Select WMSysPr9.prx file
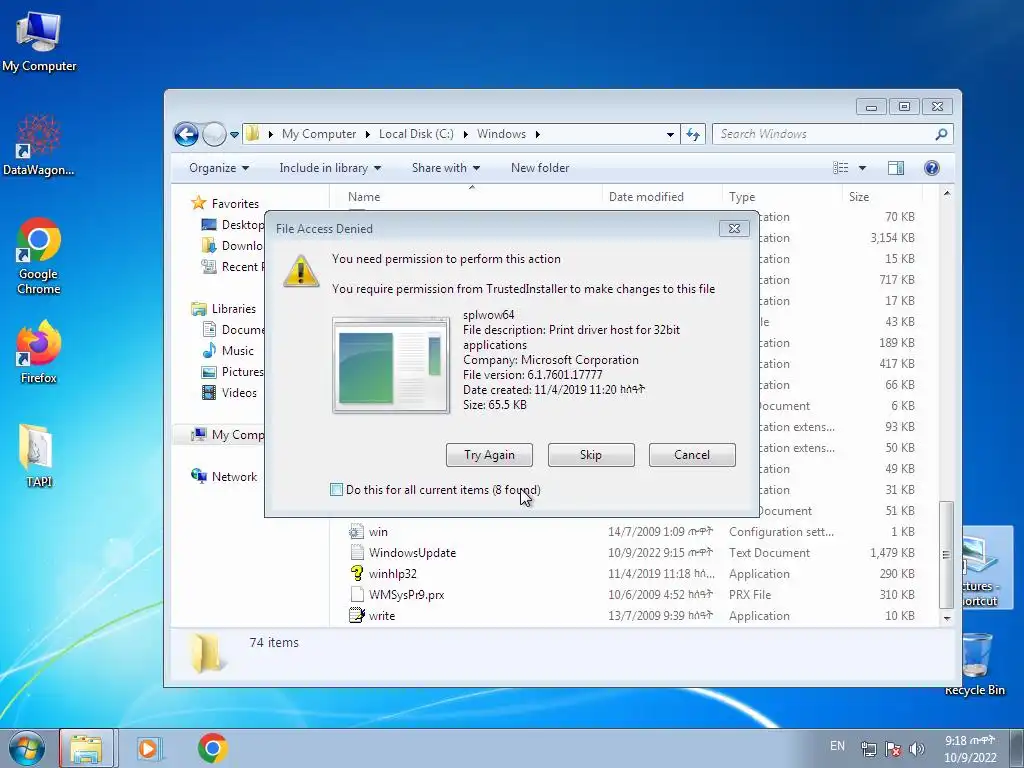This screenshot has width=1024, height=768. click(x=406, y=594)
